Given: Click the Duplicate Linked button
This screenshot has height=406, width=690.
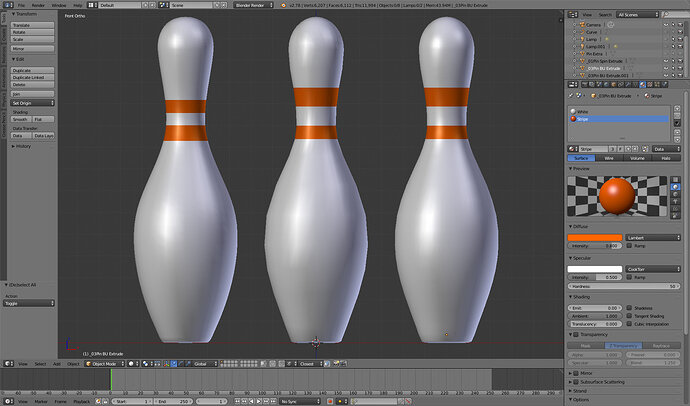Looking at the screenshot, I should [x=33, y=77].
